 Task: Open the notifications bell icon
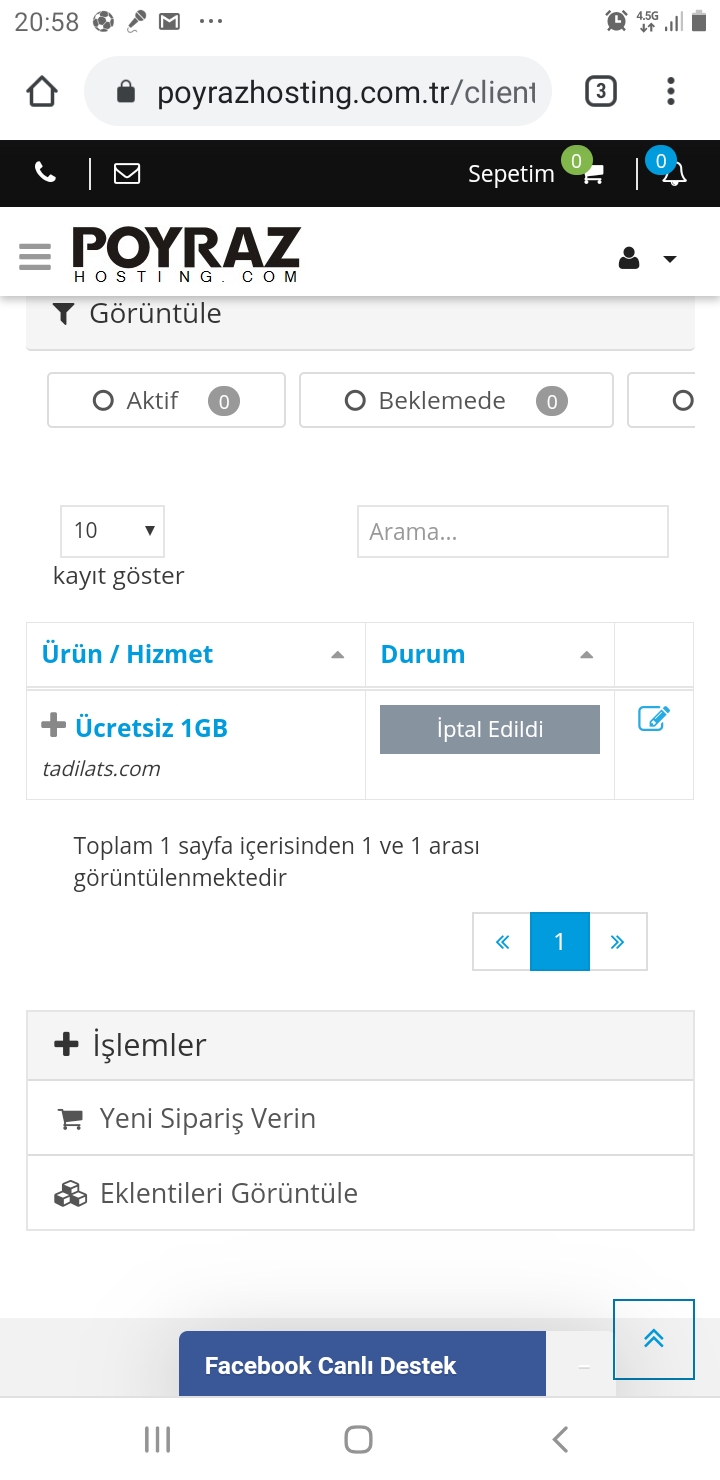click(x=675, y=174)
